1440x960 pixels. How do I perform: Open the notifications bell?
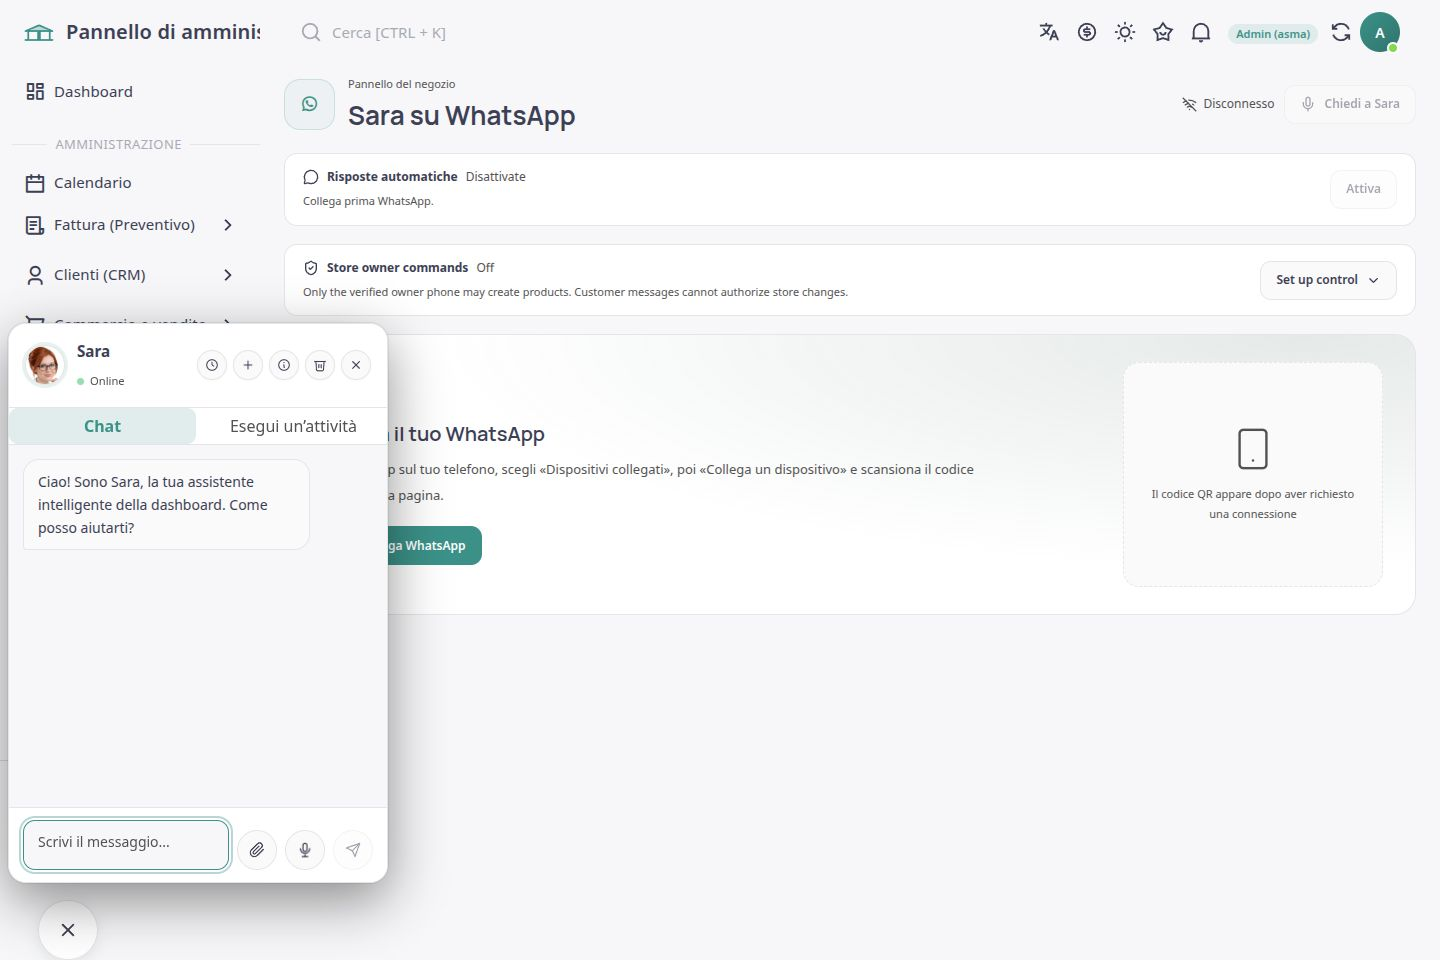click(1201, 32)
